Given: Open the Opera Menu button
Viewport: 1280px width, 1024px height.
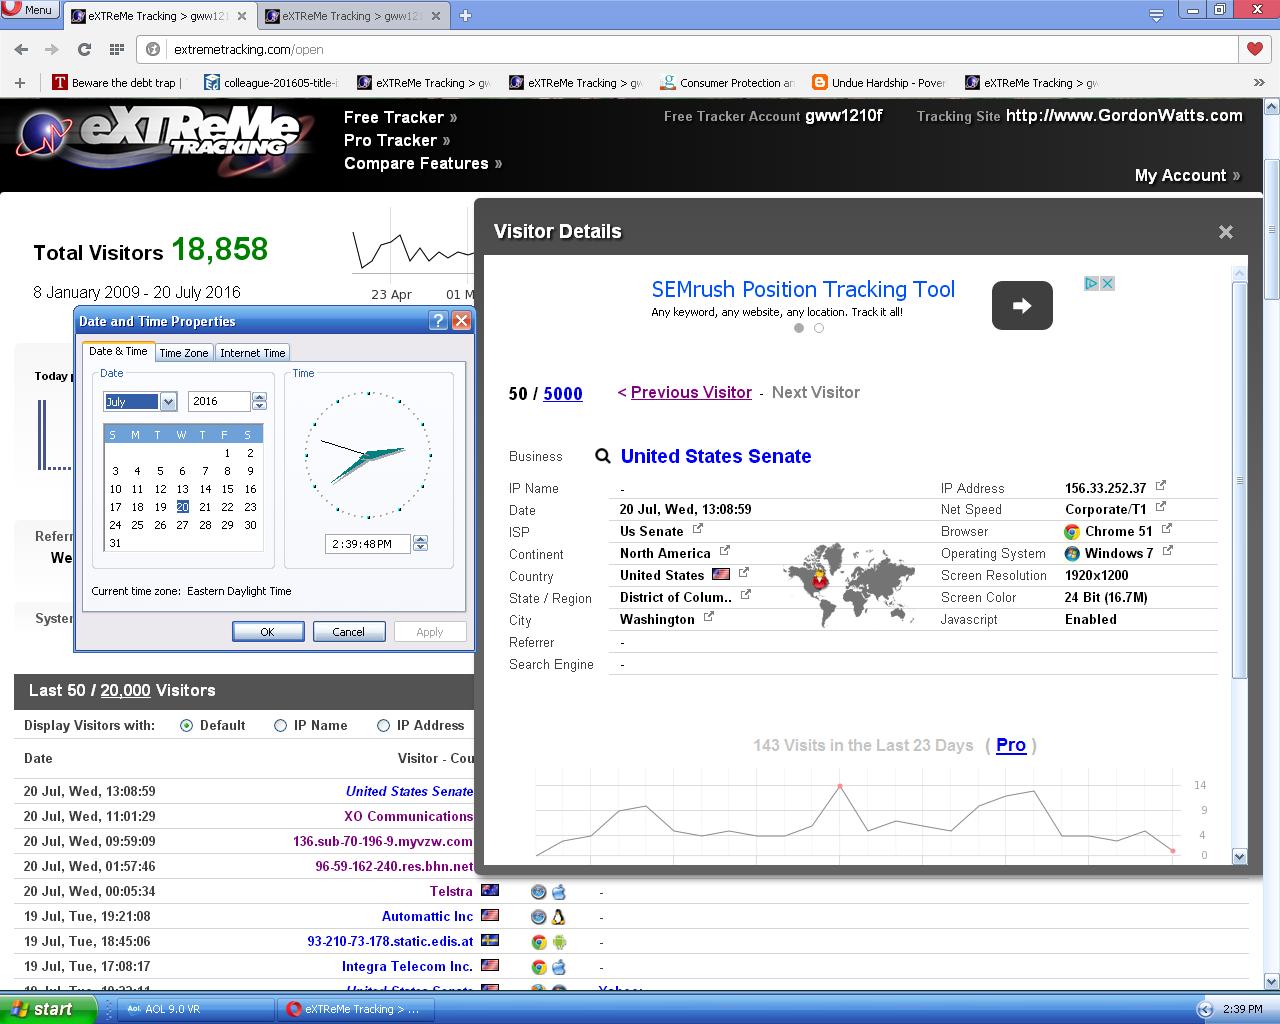Looking at the screenshot, I should pos(28,9).
